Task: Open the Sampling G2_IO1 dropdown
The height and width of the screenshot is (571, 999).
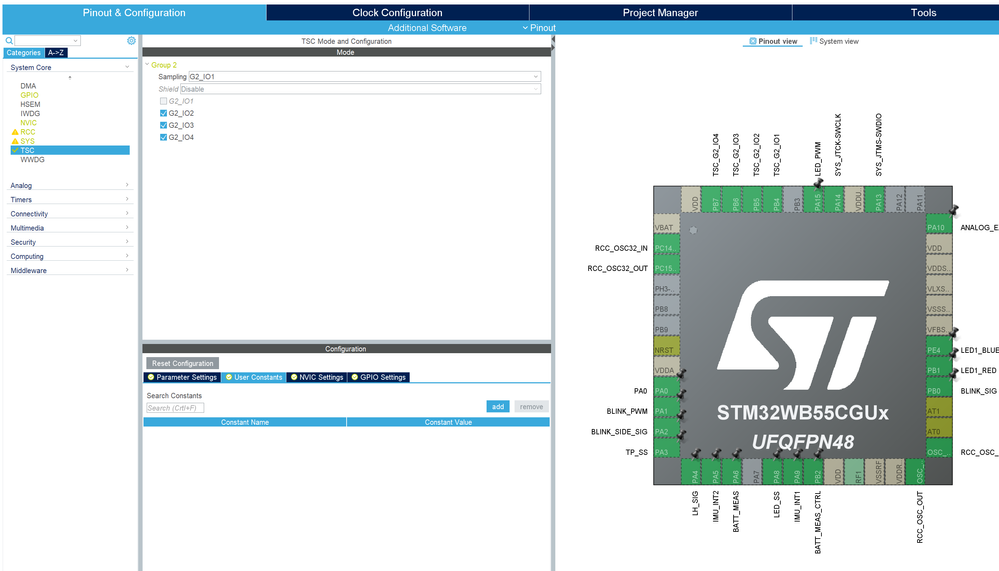Action: click(x=364, y=76)
